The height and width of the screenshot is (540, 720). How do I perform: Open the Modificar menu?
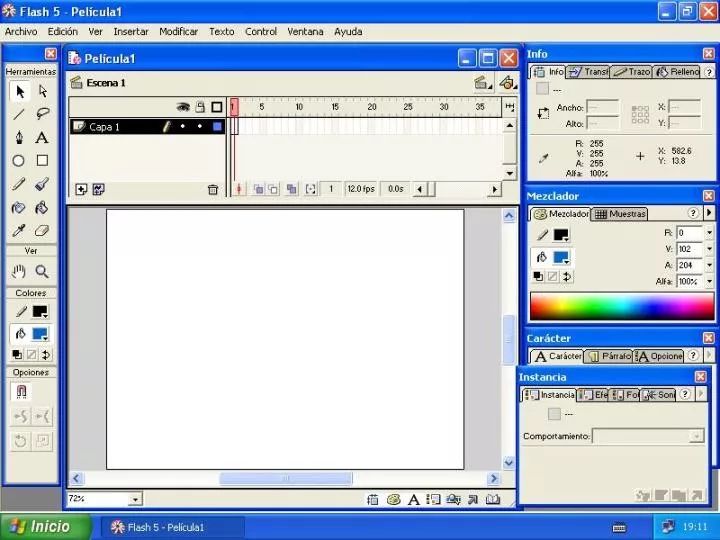point(179,32)
